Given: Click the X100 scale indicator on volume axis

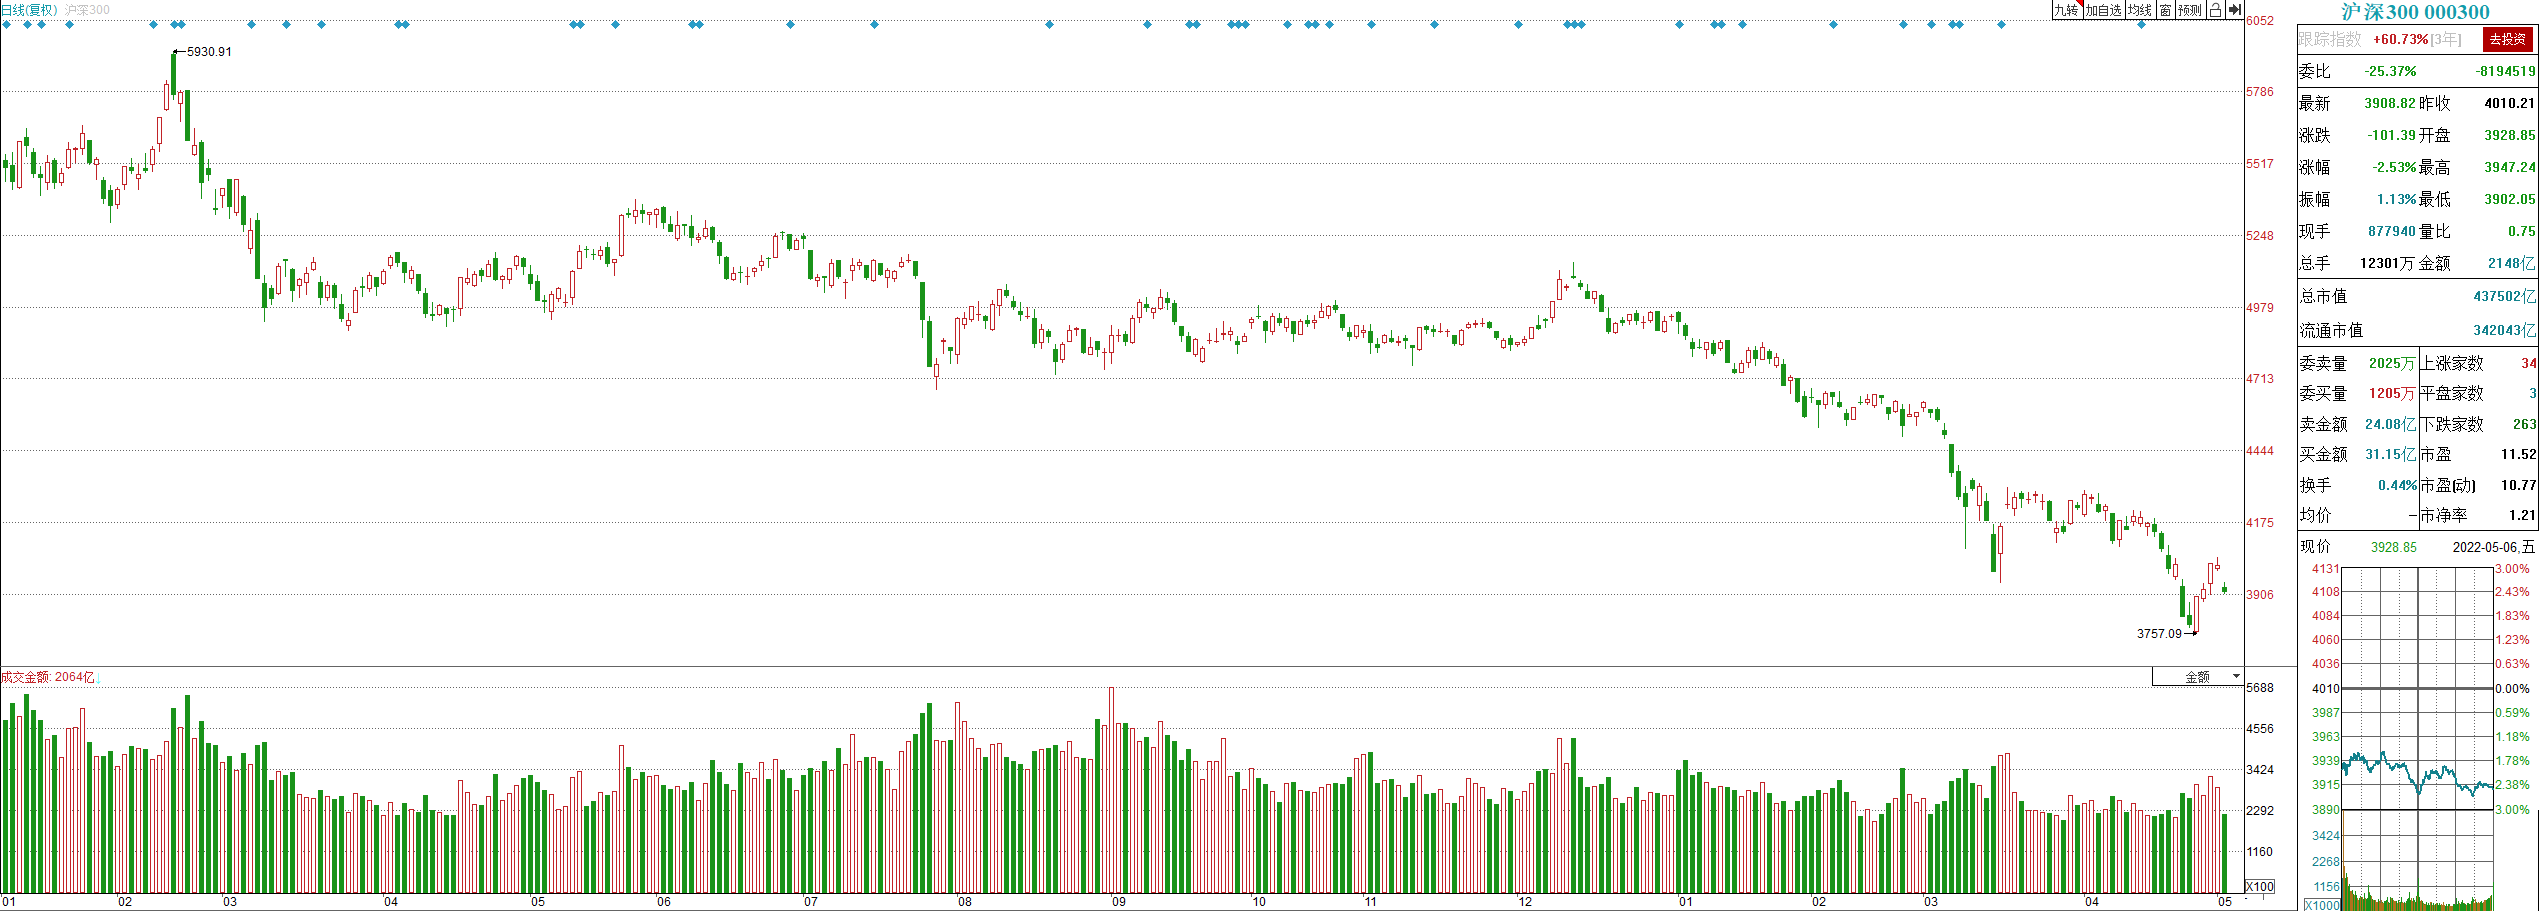Looking at the screenshot, I should pyautogui.click(x=2260, y=887).
